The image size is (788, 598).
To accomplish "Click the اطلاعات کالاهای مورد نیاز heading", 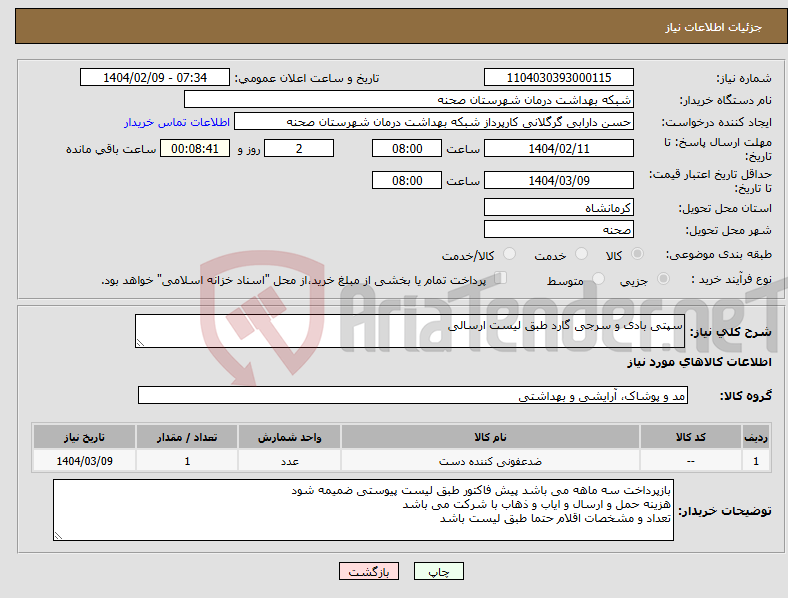I will (699, 362).
